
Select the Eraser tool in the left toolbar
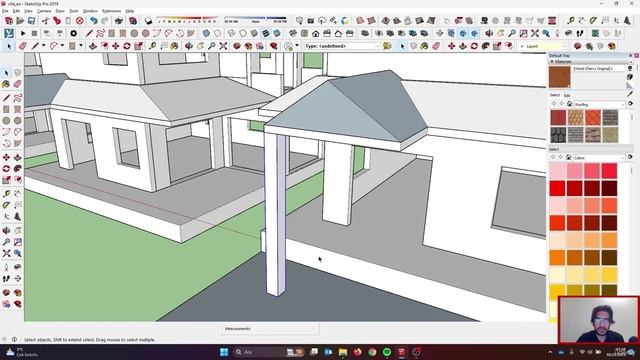point(17,84)
